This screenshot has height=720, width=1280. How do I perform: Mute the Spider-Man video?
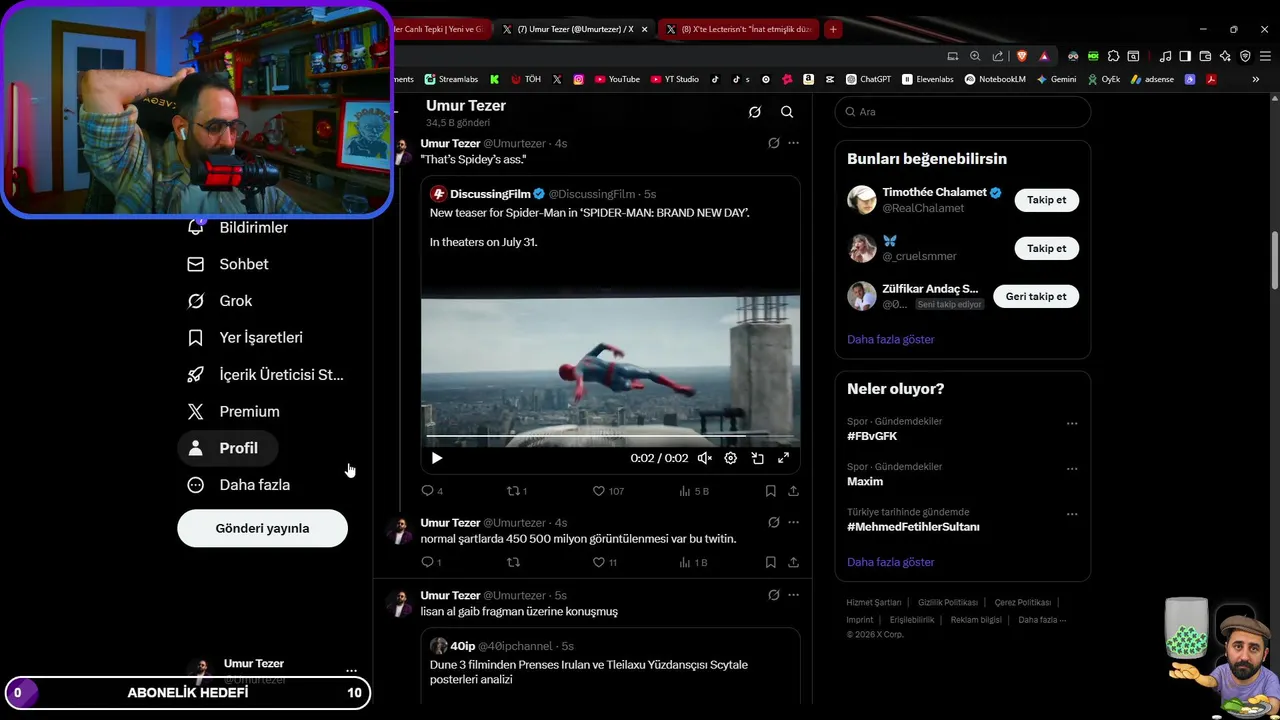pyautogui.click(x=704, y=458)
